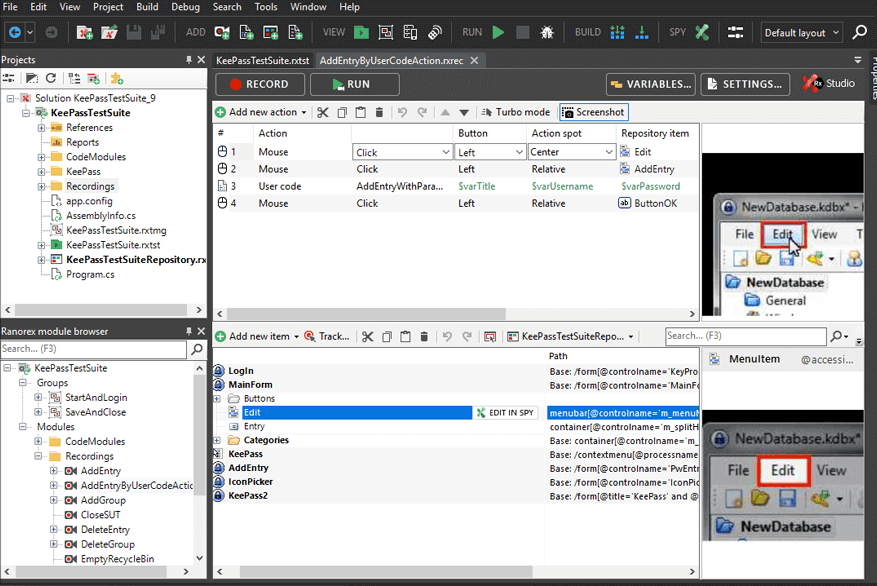This screenshot has width=877, height=586.
Task: Toggle the pin on Ranorex module browser panel
Action: click(x=189, y=332)
